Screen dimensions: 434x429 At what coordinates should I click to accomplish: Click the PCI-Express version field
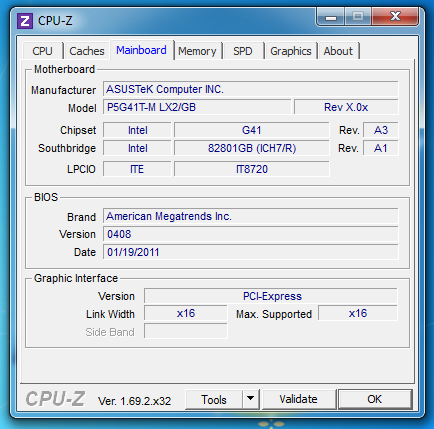271,296
